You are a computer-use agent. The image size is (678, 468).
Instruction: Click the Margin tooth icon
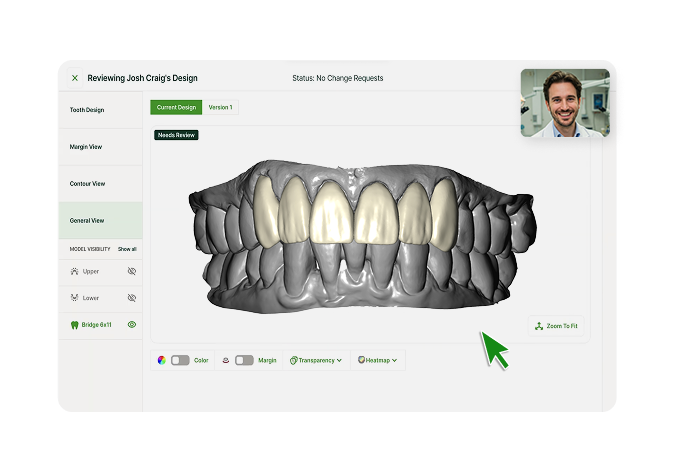[226, 360]
